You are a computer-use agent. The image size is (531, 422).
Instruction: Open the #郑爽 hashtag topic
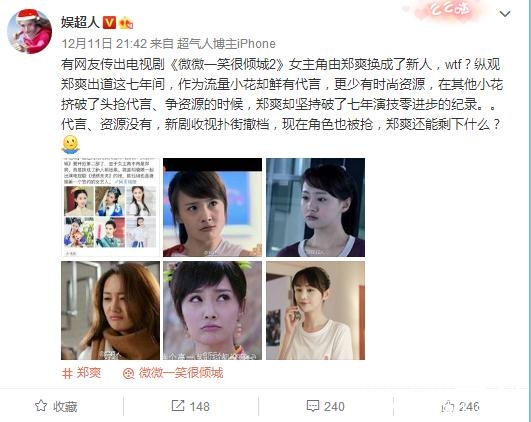pyautogui.click(x=82, y=373)
